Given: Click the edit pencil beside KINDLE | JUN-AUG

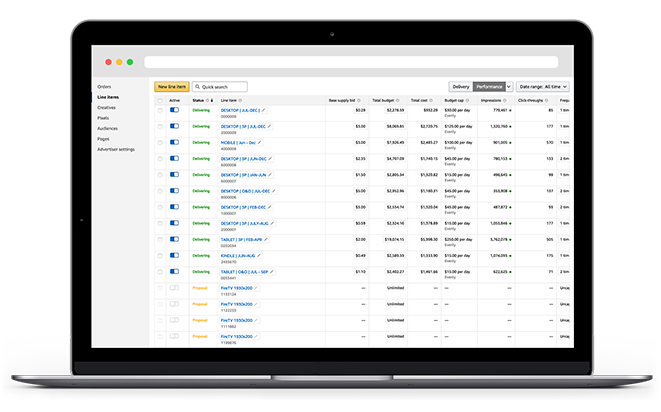Looking at the screenshot, I should pos(258,256).
